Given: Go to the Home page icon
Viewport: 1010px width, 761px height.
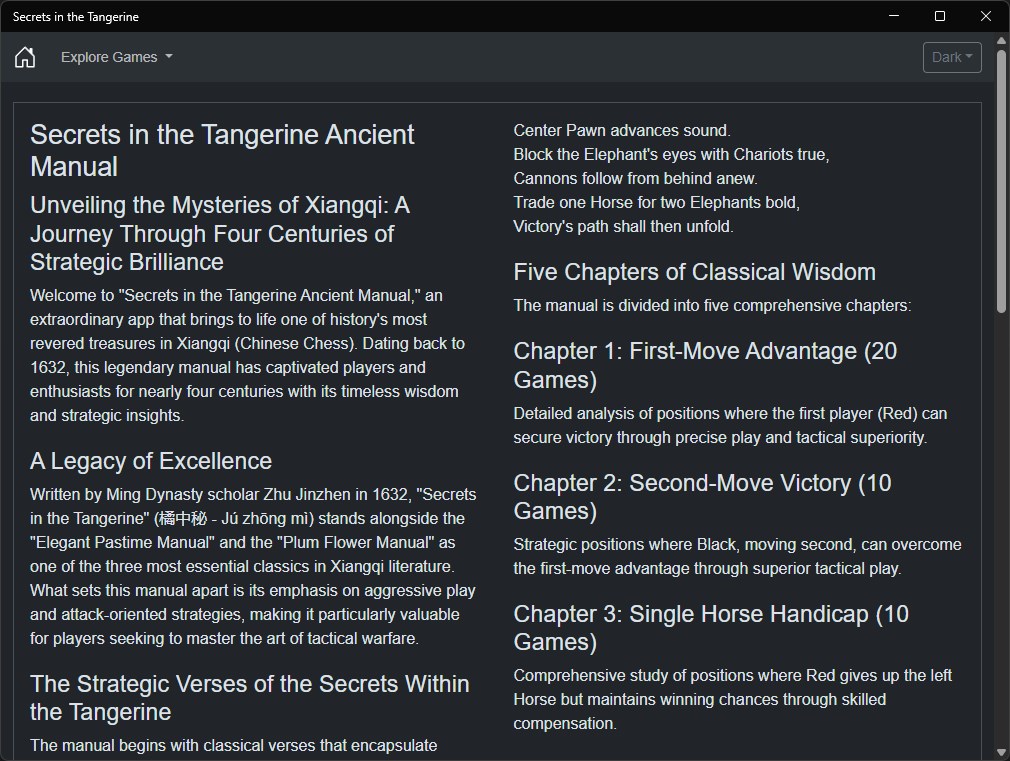Looking at the screenshot, I should 25,57.
